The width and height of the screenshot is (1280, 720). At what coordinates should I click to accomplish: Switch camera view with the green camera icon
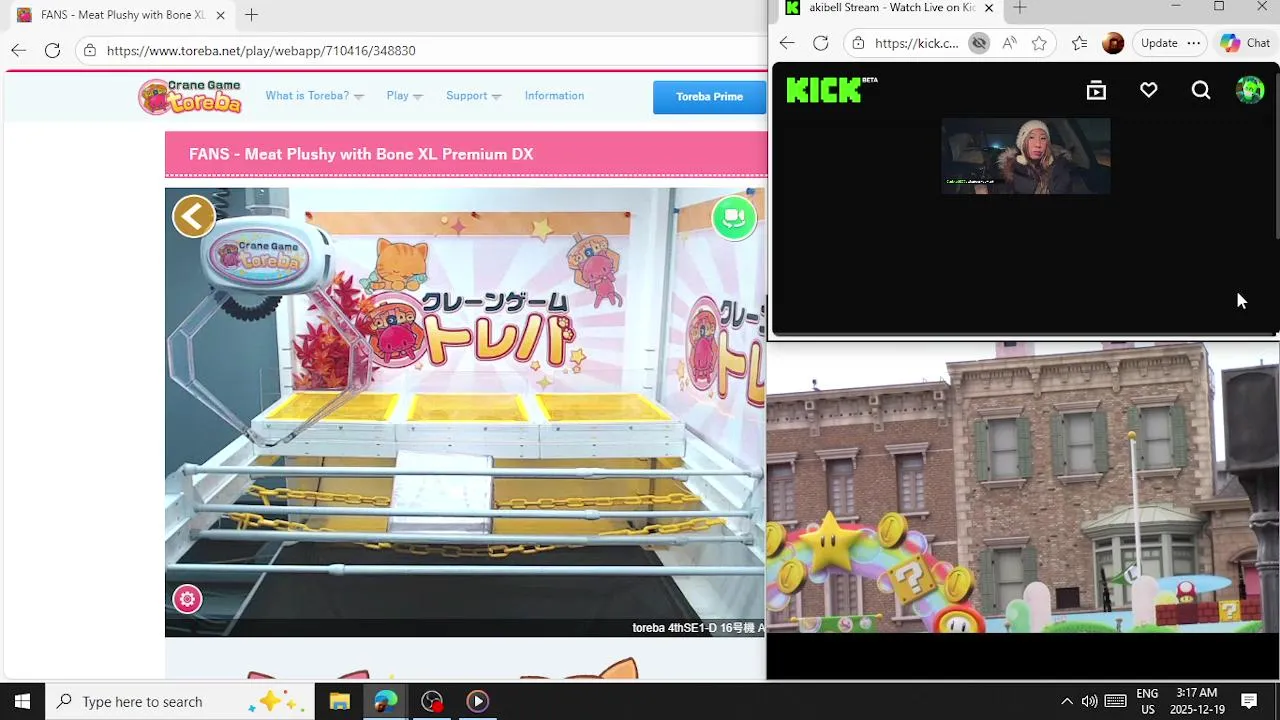click(733, 217)
